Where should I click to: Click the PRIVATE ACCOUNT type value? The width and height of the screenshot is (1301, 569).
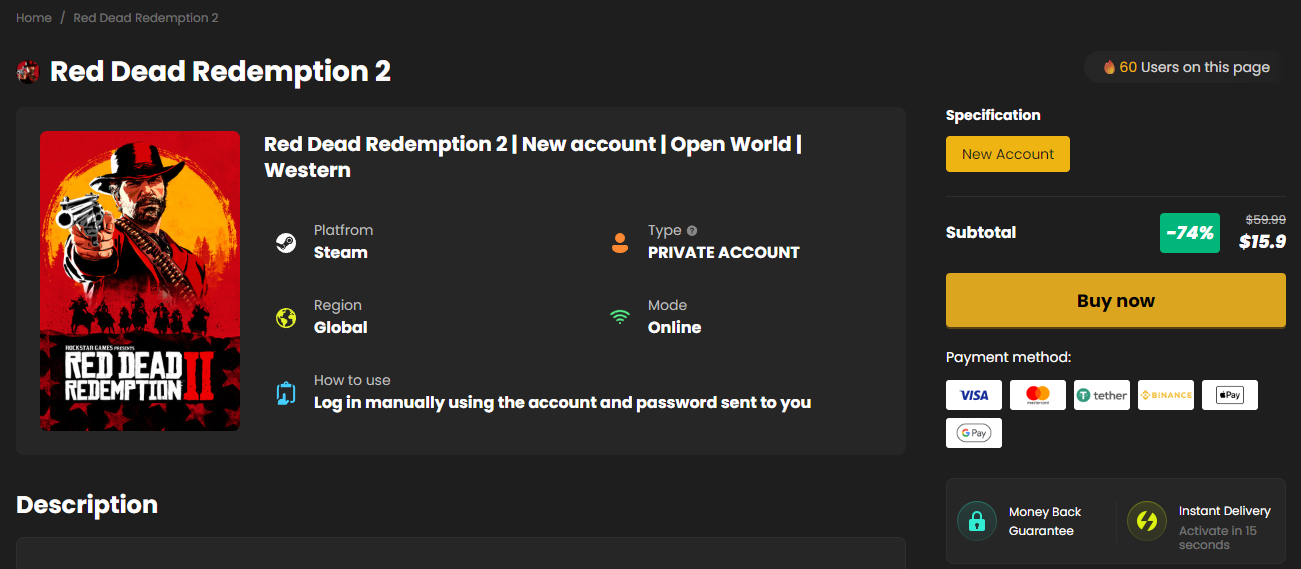pyautogui.click(x=724, y=253)
